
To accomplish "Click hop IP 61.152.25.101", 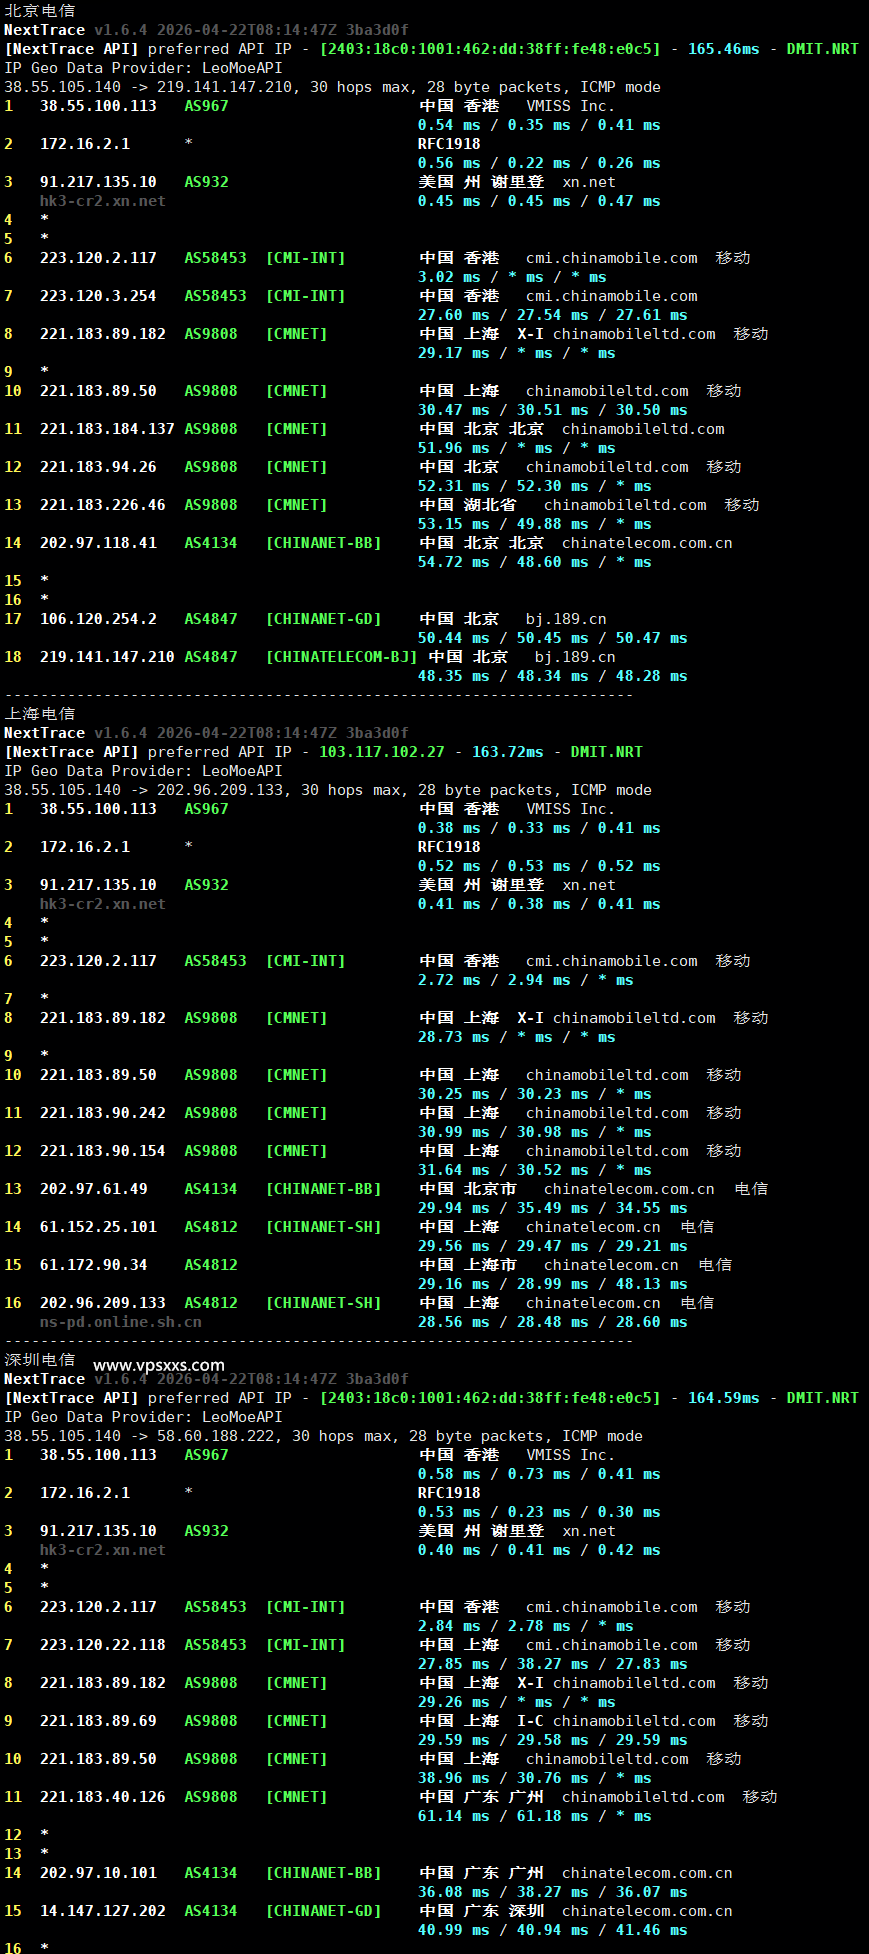I will (x=98, y=1227).
